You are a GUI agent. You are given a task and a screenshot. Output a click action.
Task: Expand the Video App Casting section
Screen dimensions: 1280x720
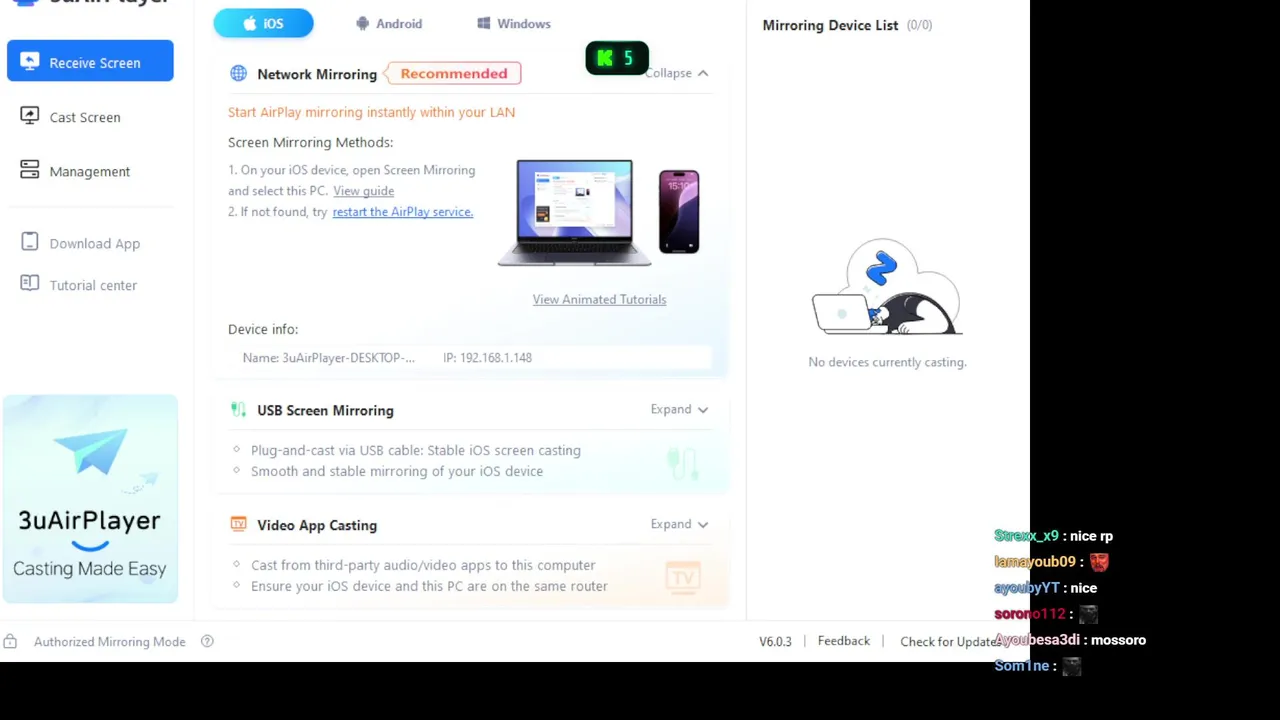[x=679, y=524]
